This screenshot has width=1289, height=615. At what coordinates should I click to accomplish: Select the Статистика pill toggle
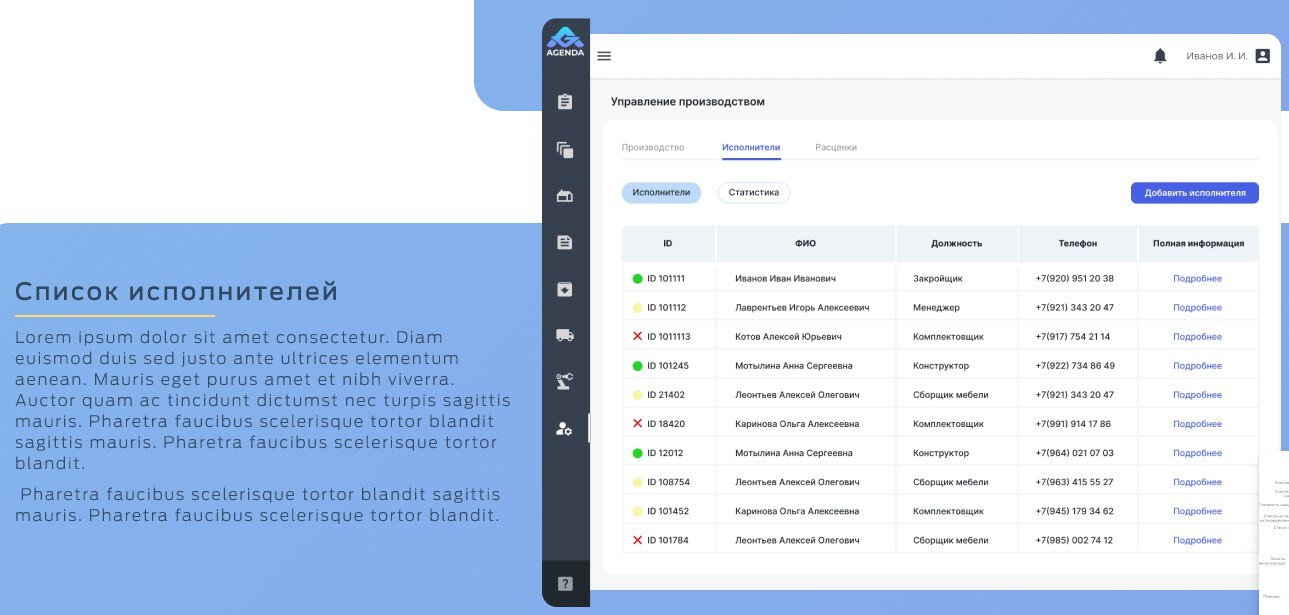(x=754, y=193)
